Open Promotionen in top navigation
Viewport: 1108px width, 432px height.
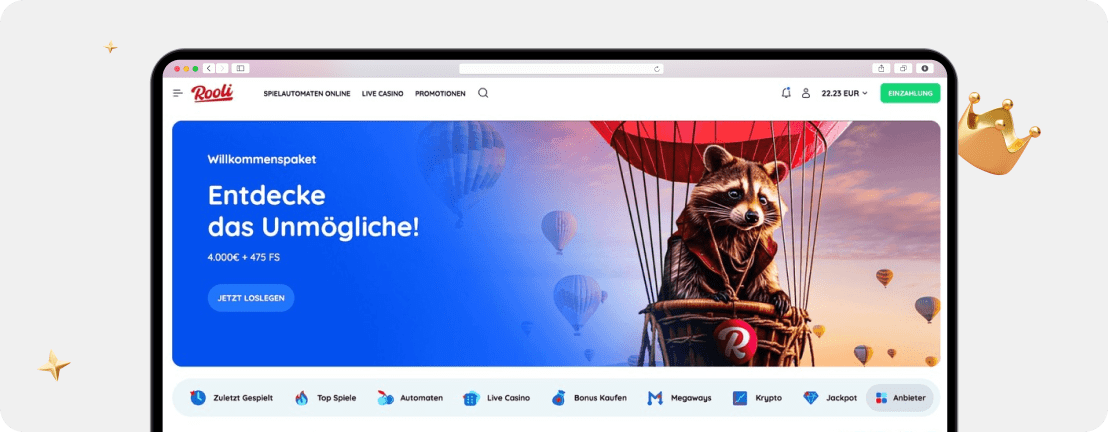(x=440, y=93)
